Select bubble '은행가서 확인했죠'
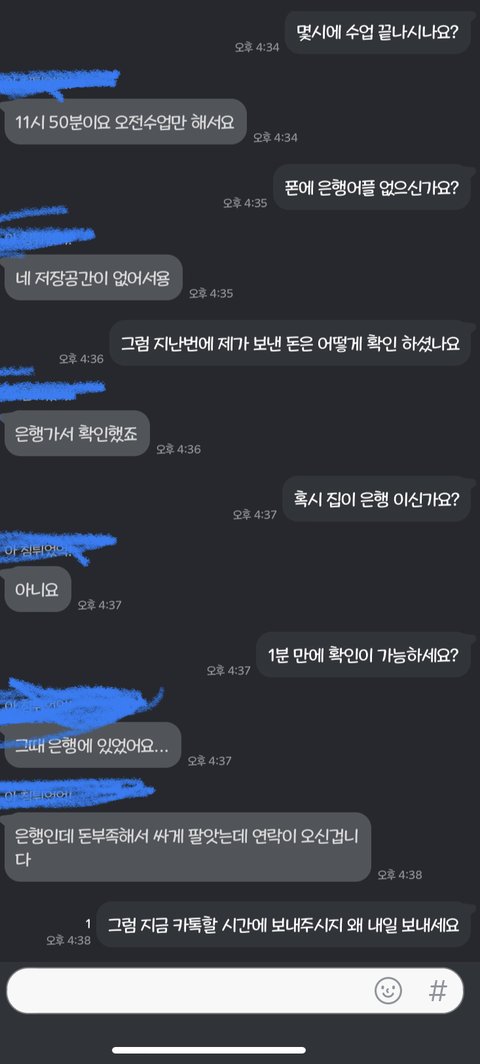This screenshot has width=480, height=1064. click(77, 433)
